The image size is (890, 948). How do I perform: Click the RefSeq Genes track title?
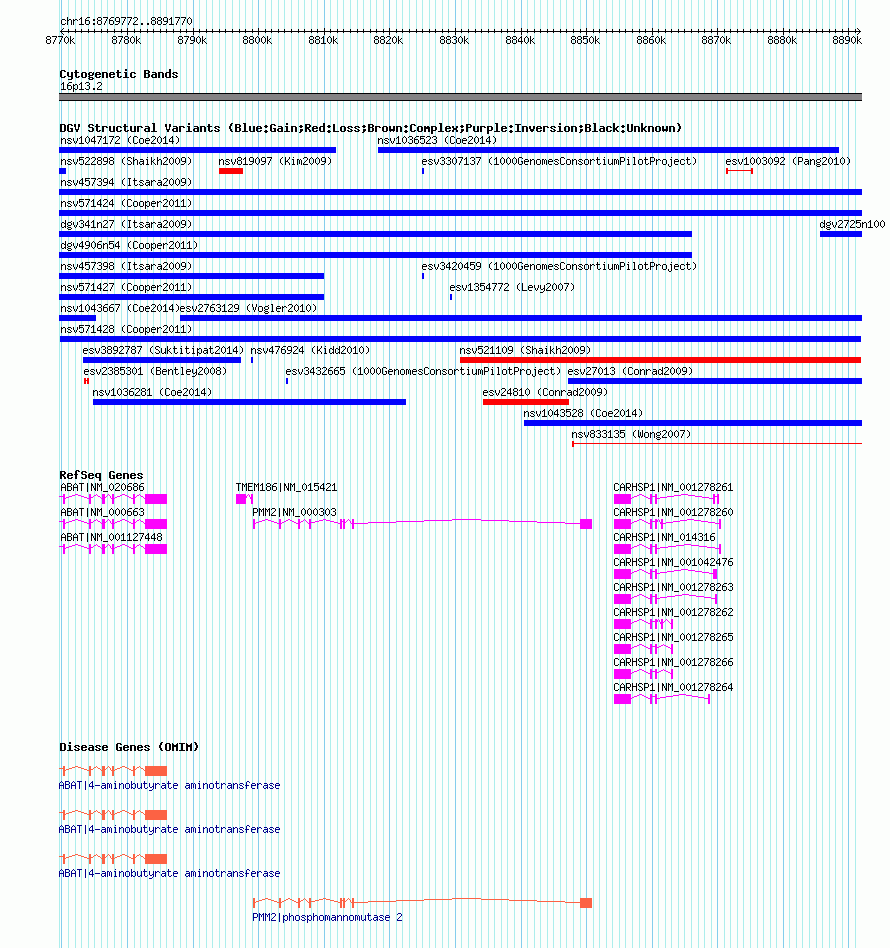101,475
